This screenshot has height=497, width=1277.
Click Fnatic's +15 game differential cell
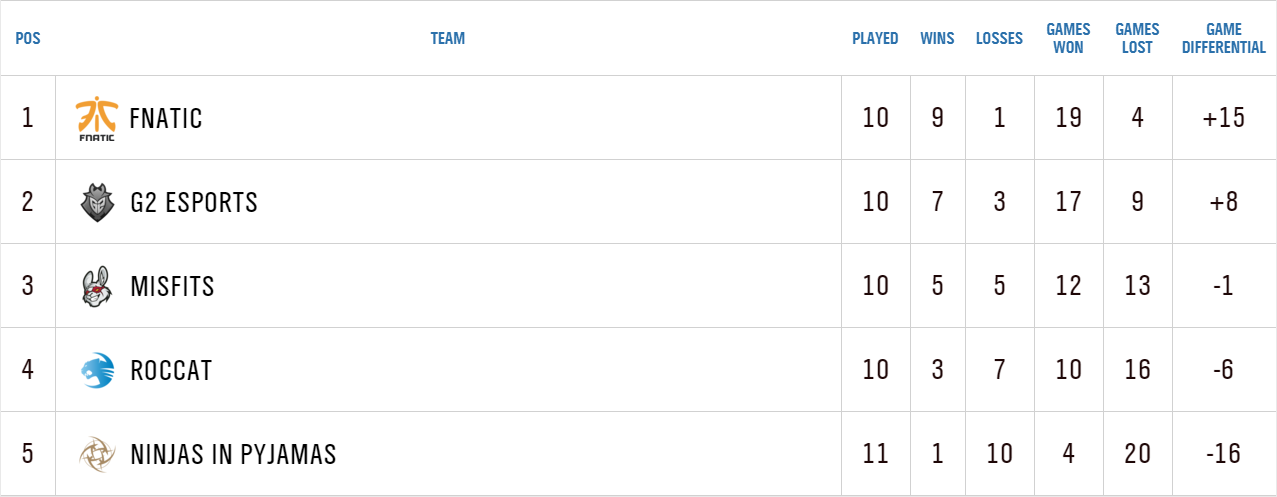1224,118
